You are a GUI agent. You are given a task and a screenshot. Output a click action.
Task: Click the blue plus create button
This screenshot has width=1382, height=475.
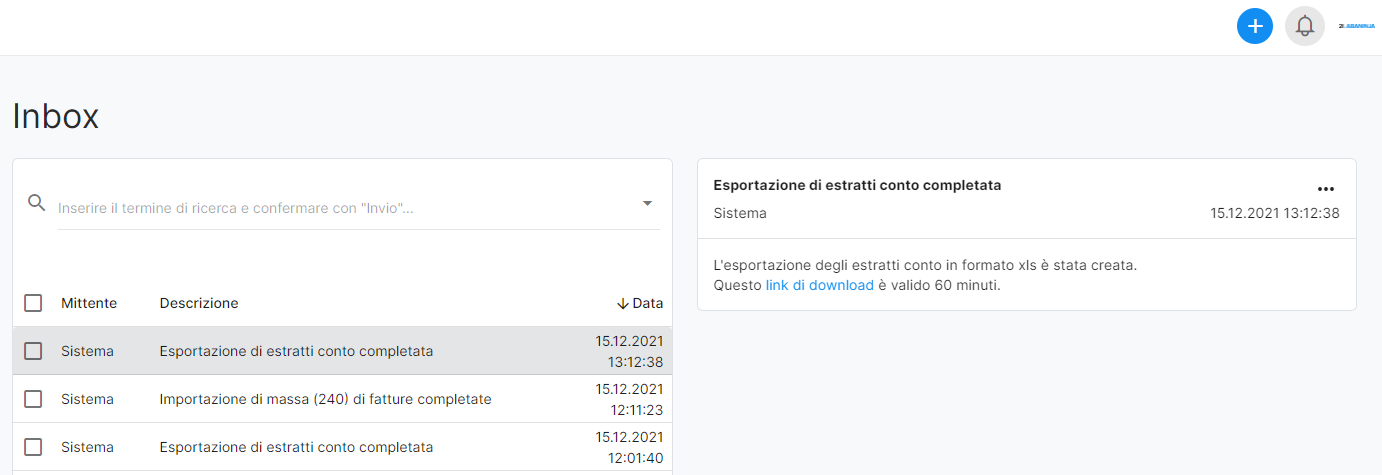pos(1254,26)
